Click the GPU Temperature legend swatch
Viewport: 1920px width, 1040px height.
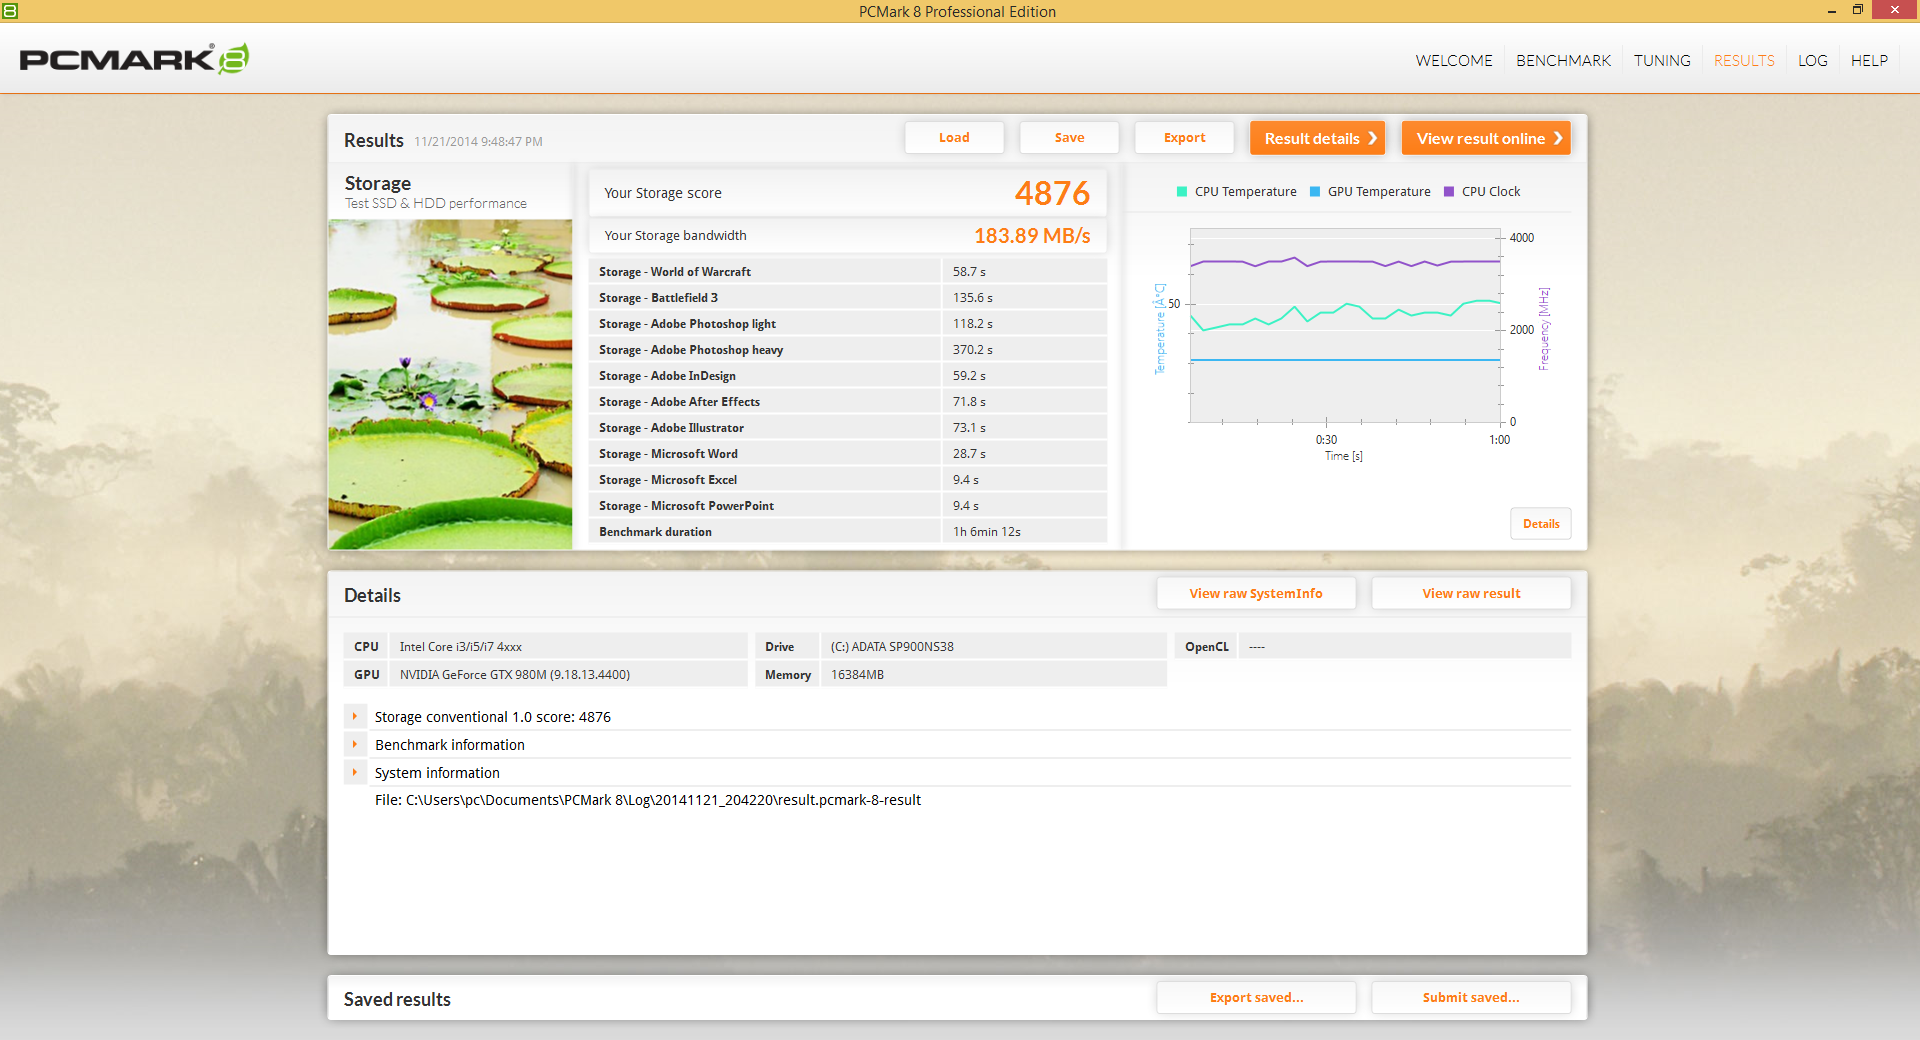coord(1315,192)
